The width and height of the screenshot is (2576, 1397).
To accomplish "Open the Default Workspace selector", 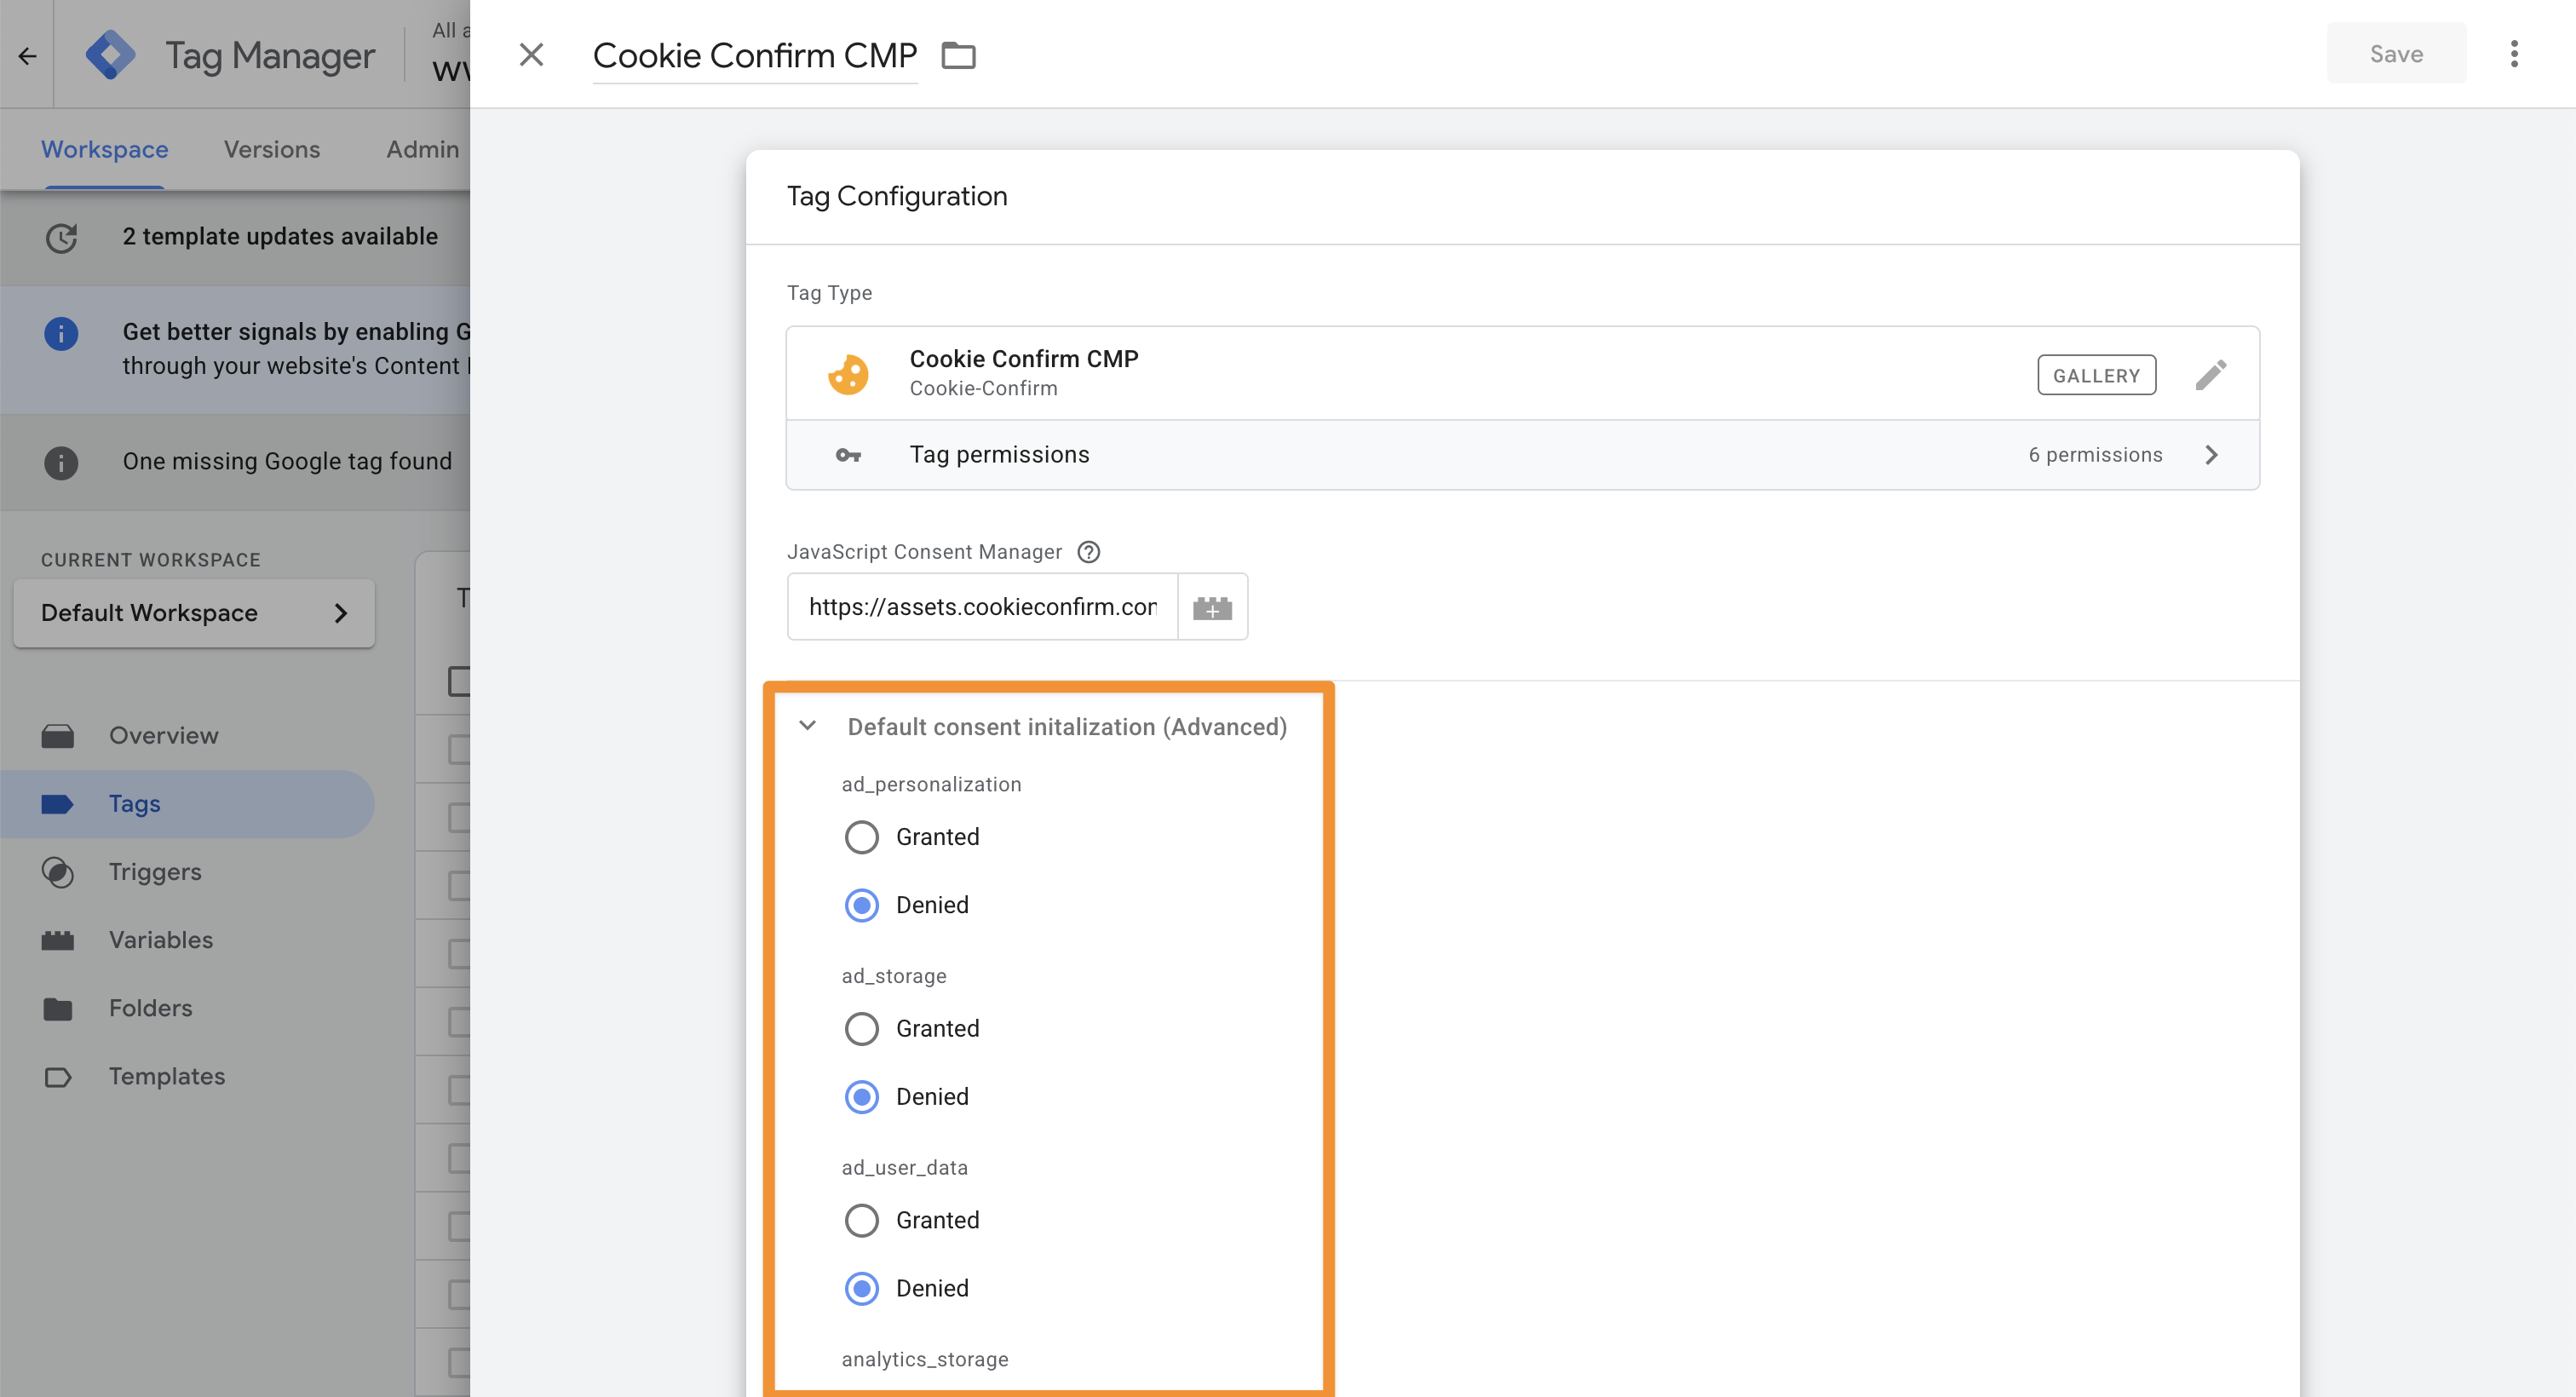I will [x=194, y=613].
